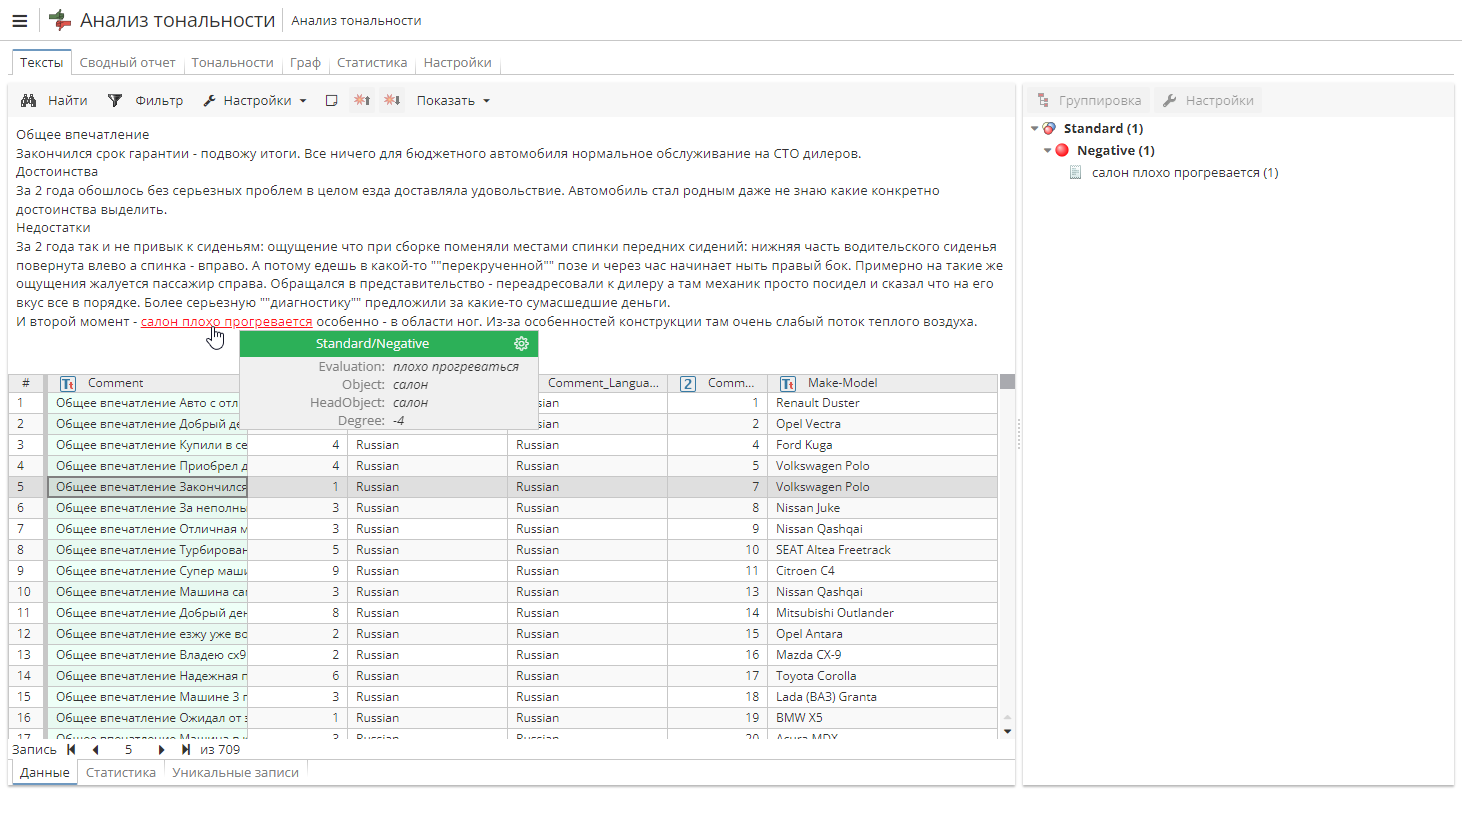Screen dimensions: 1462x813
Task: Click Настройки button in right panel
Action: pyautogui.click(x=1208, y=100)
